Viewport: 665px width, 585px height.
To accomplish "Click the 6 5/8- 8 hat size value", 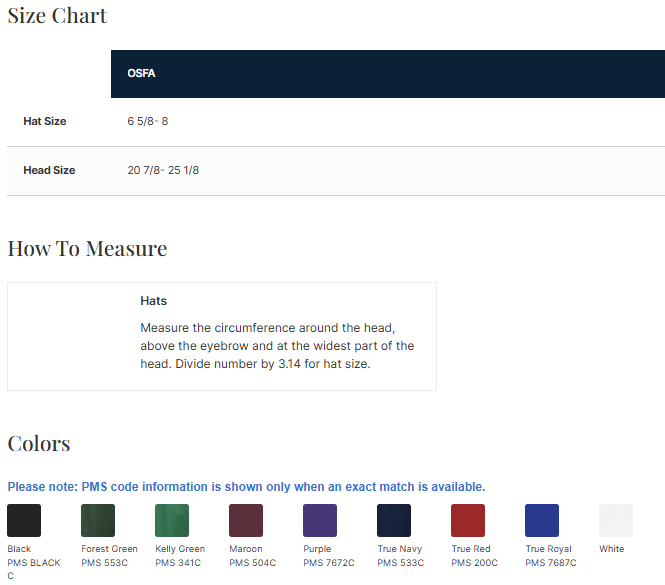I will click(x=148, y=122).
